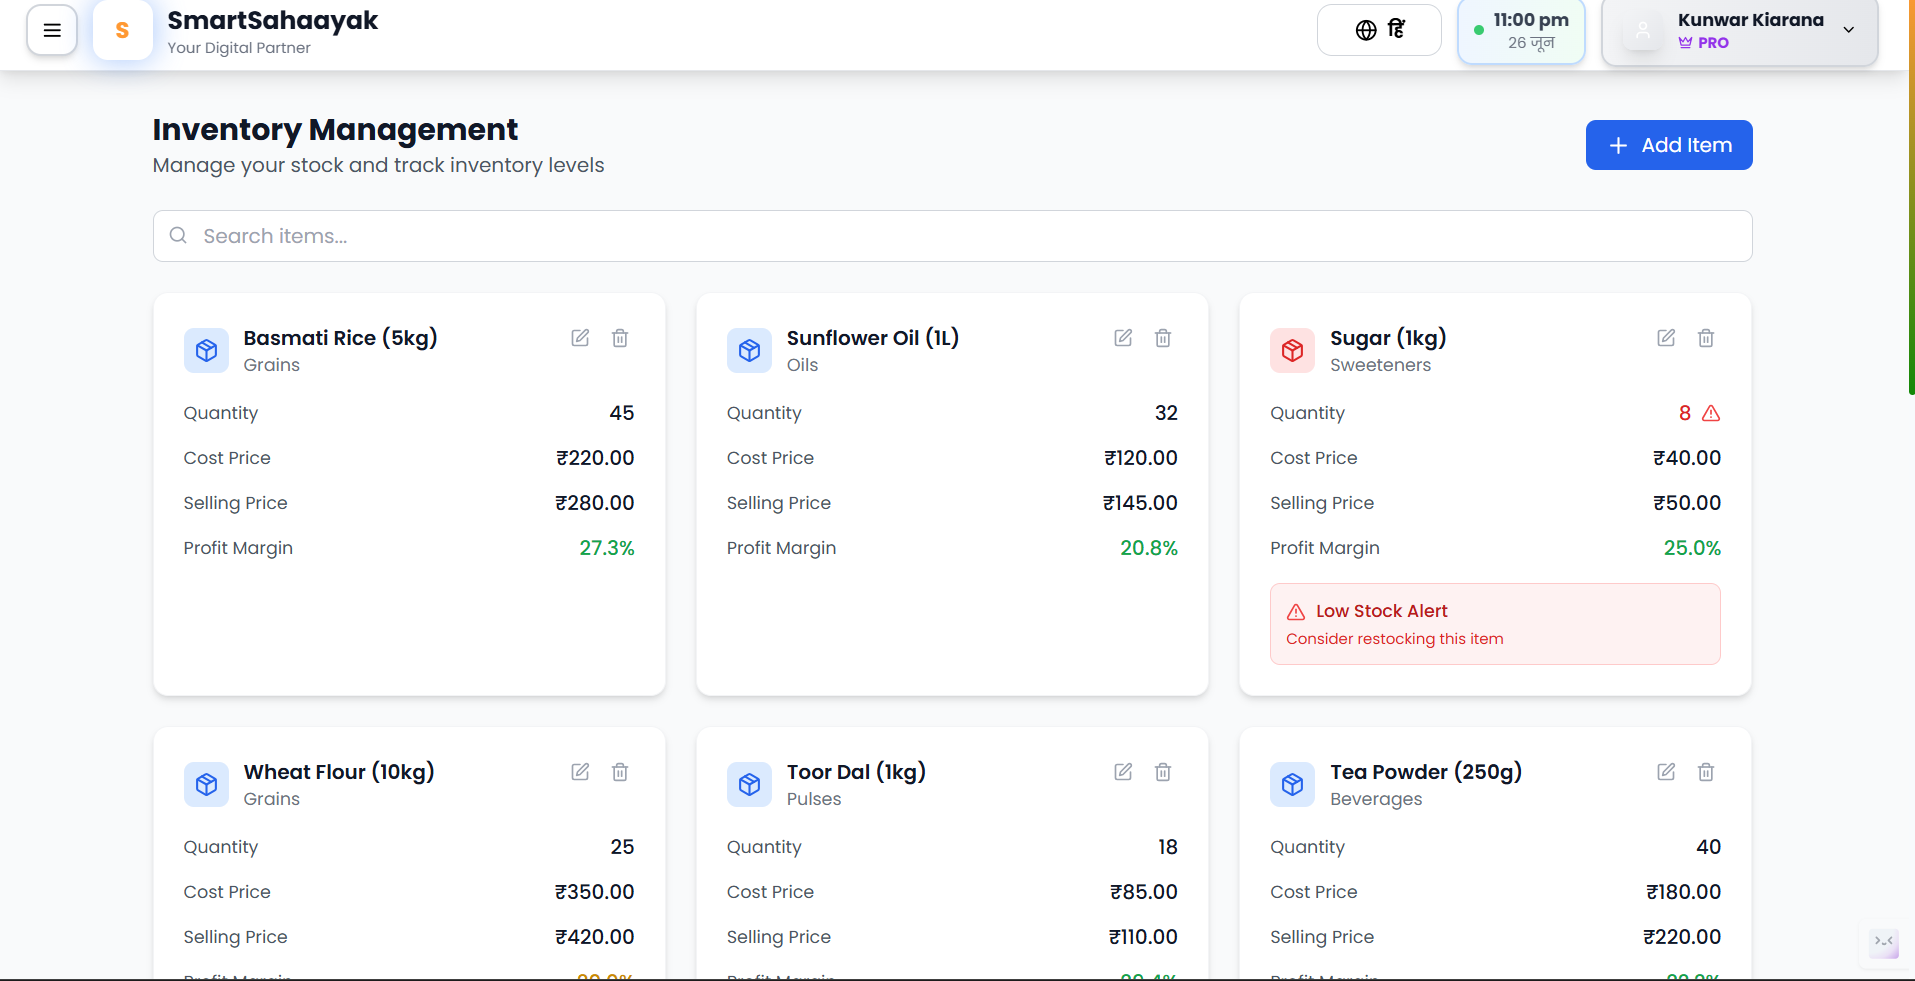Delete the Sunflower Oil (1L) item
This screenshot has height=981, width=1915.
click(1163, 338)
